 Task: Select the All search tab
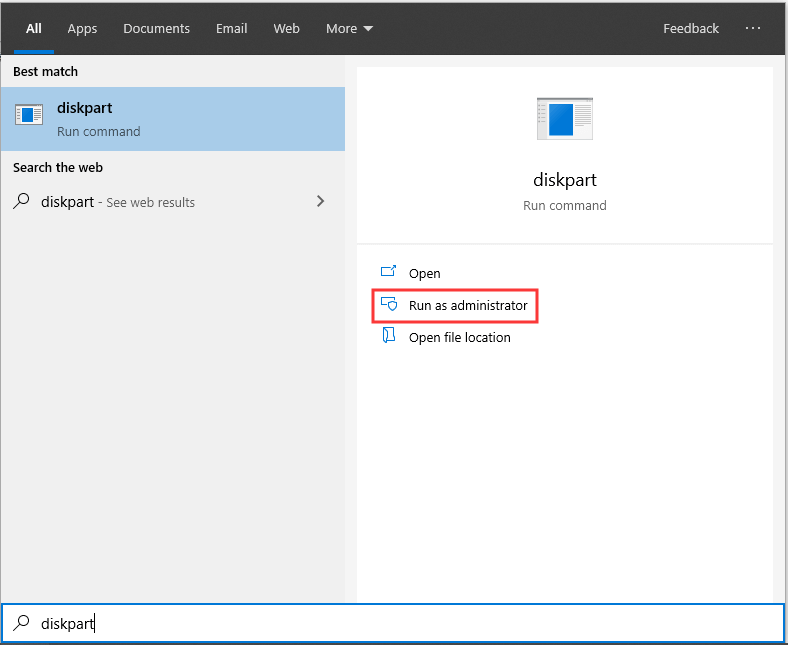[34, 29]
